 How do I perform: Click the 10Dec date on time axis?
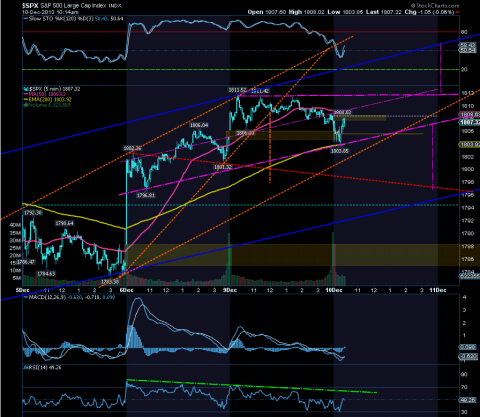coord(334,290)
